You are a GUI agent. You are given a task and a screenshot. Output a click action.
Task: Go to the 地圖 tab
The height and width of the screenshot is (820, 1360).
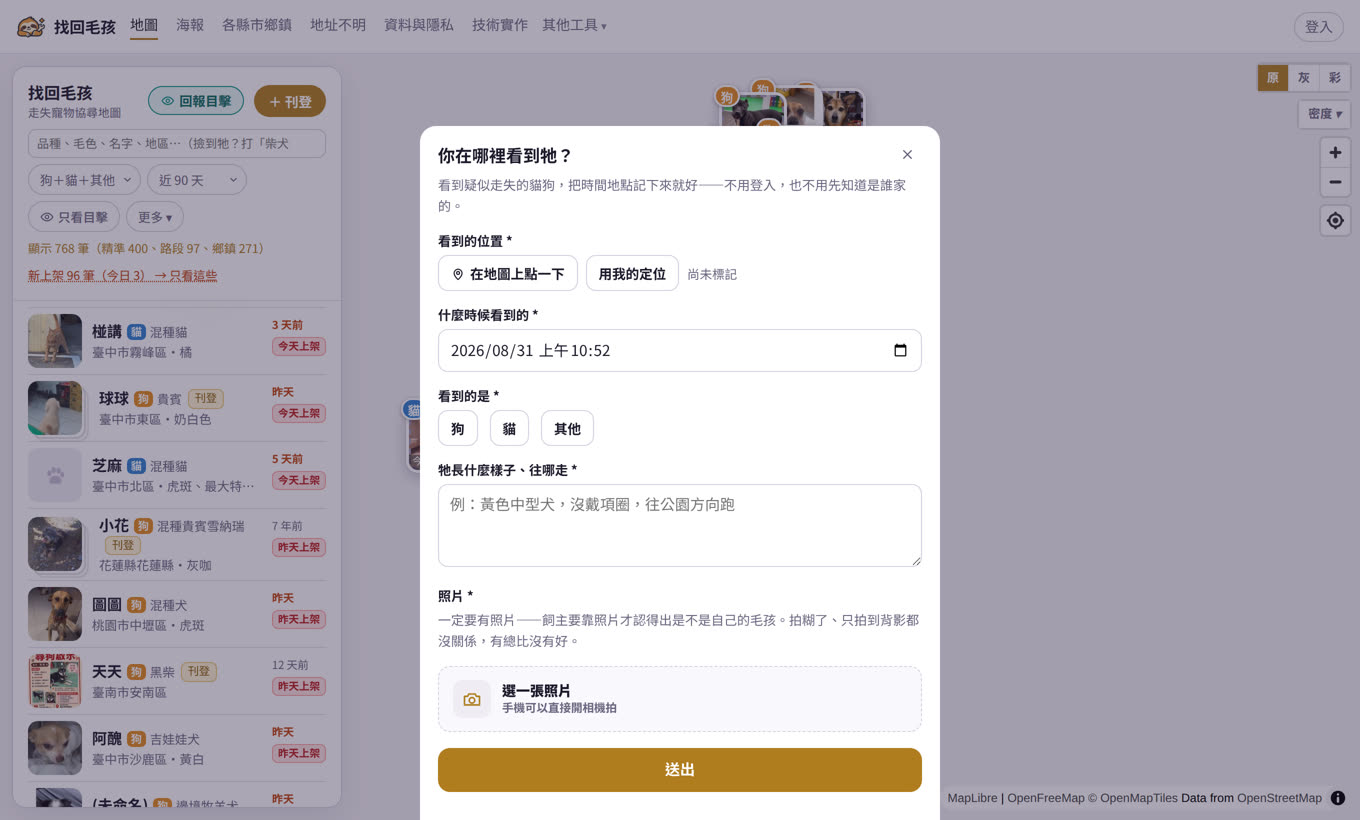pos(144,25)
